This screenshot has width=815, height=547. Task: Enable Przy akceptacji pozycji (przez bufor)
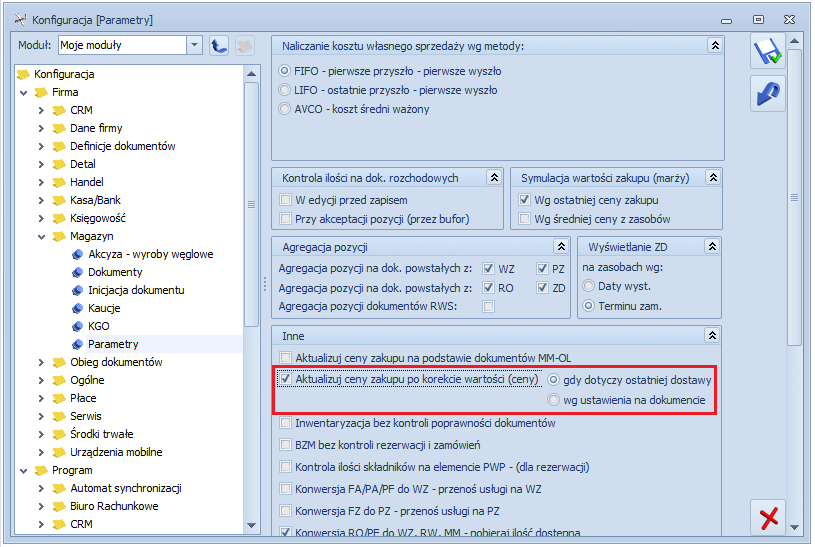[285, 218]
